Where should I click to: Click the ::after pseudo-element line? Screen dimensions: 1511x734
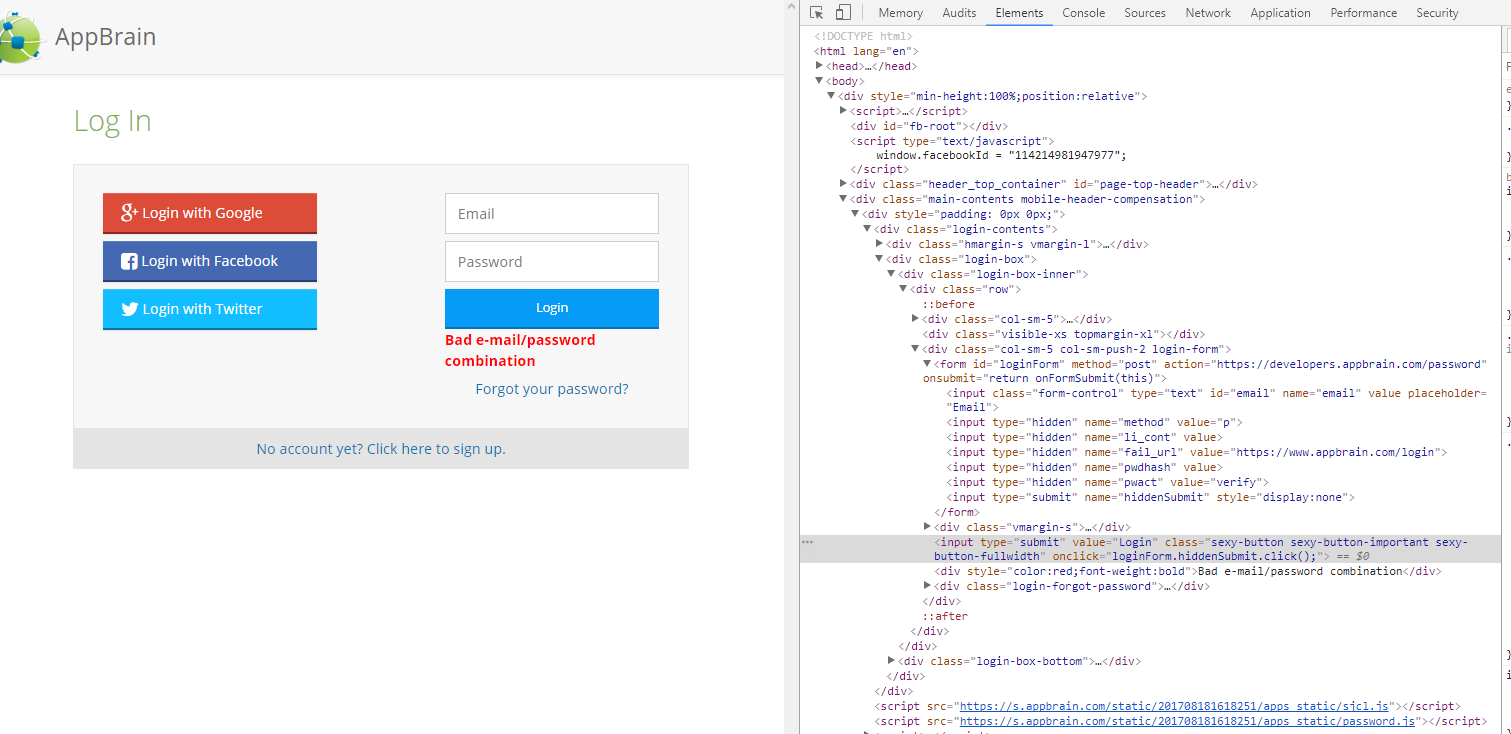(x=944, y=616)
